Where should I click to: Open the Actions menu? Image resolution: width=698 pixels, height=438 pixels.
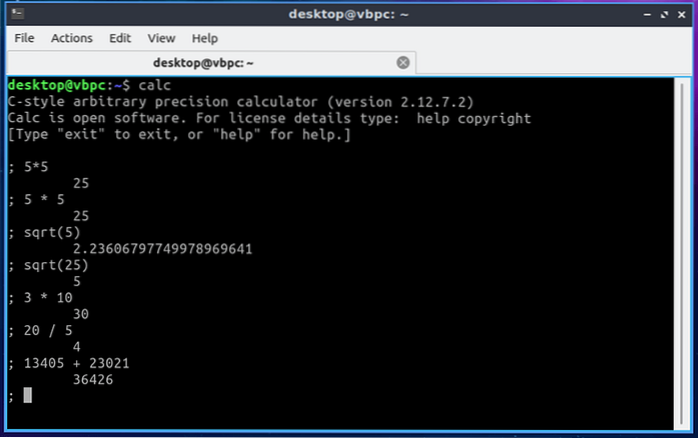pyautogui.click(x=71, y=38)
